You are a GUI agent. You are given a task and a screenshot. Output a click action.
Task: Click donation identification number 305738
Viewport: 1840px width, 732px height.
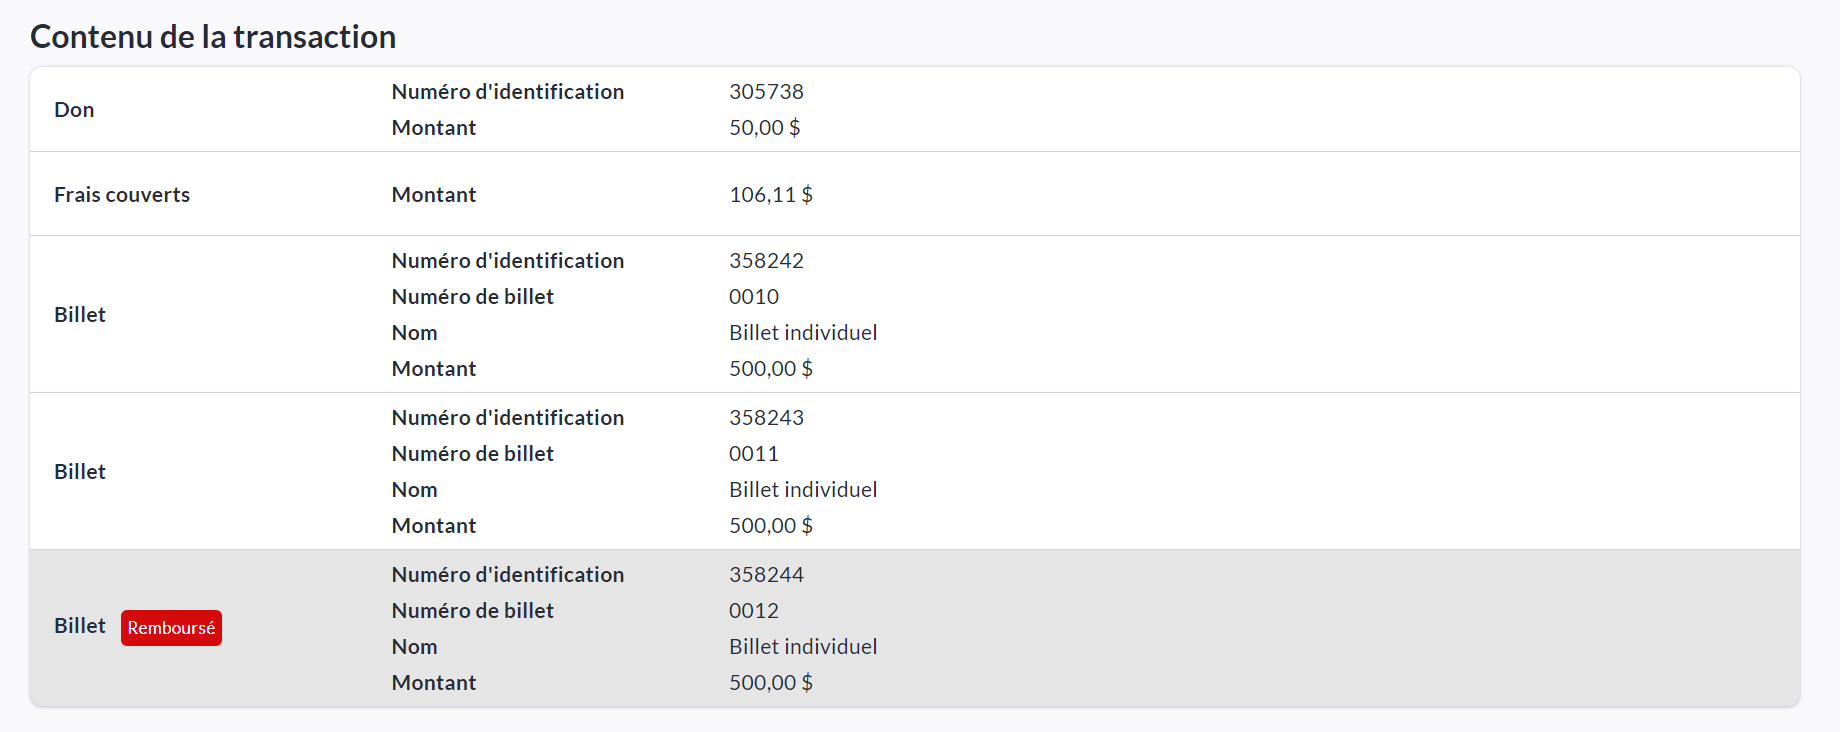[766, 92]
